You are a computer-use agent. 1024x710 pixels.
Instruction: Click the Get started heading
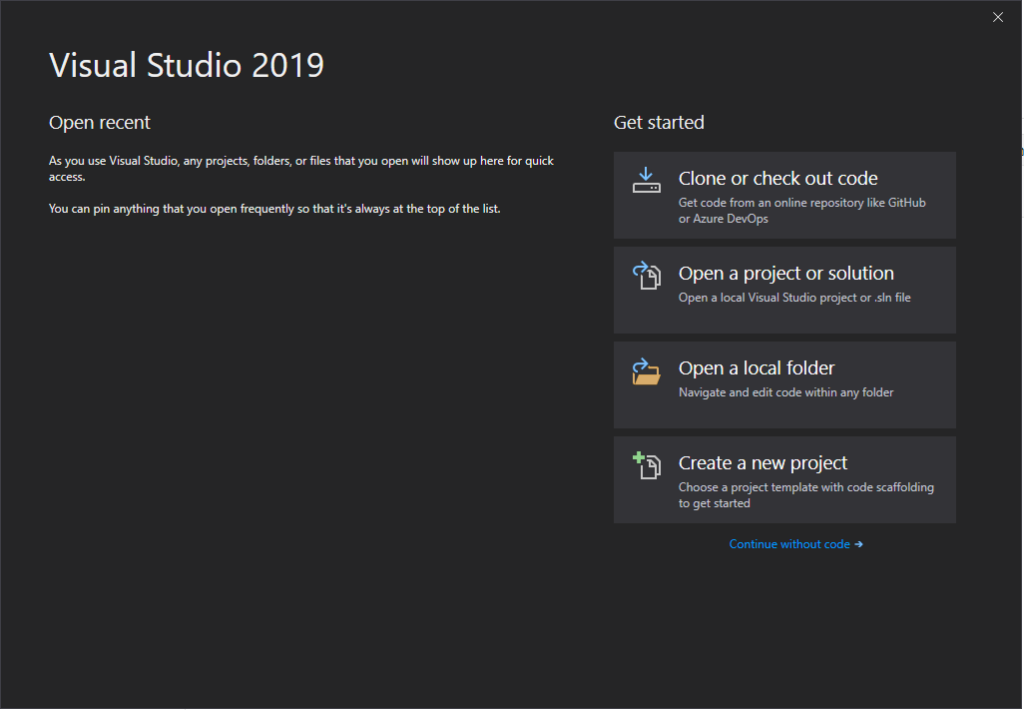coord(658,122)
